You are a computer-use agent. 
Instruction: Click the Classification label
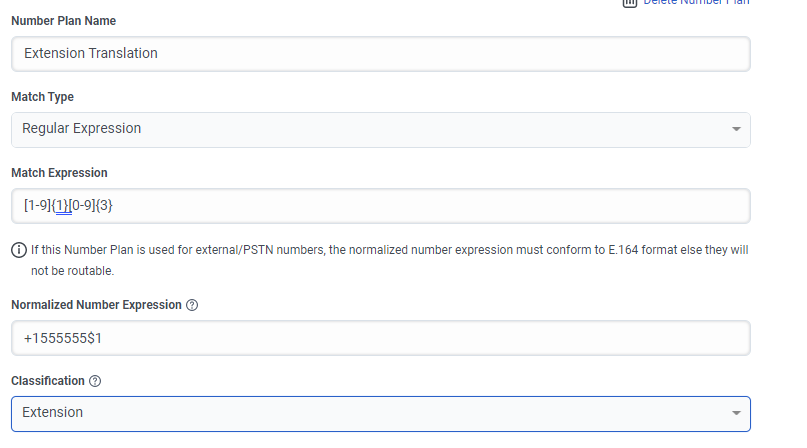47,381
